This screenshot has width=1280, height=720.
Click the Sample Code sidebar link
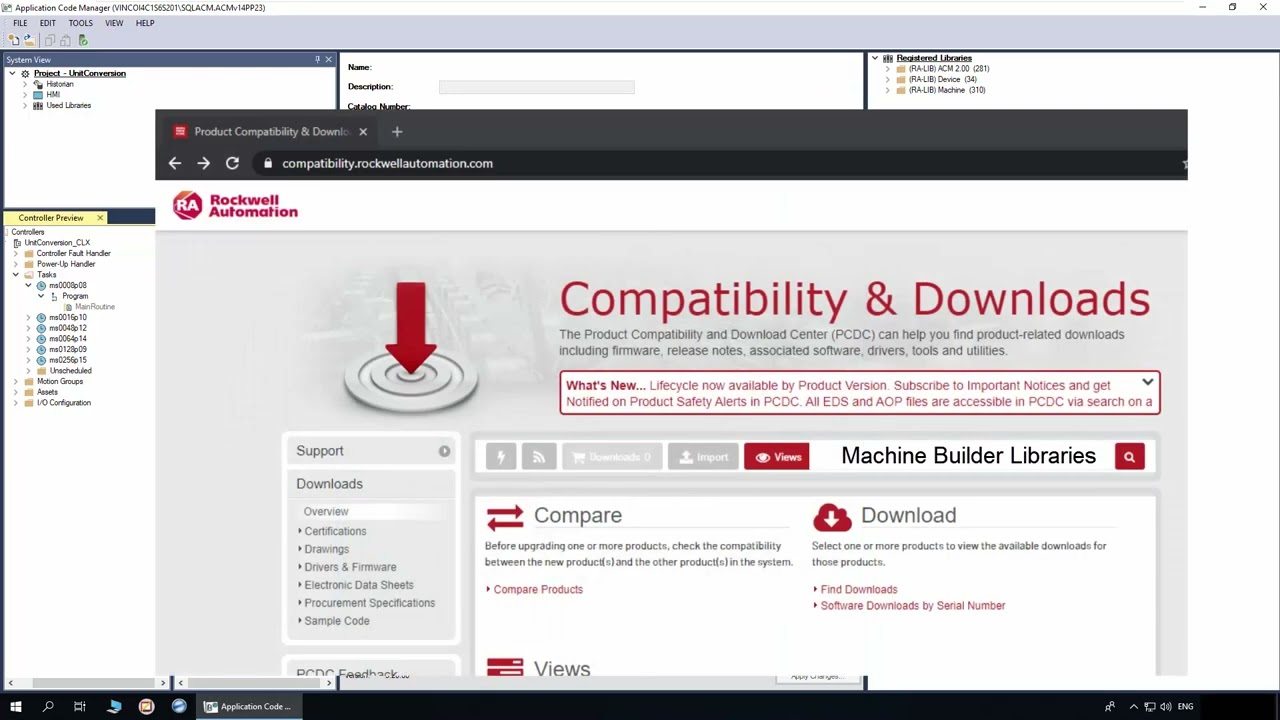click(337, 621)
